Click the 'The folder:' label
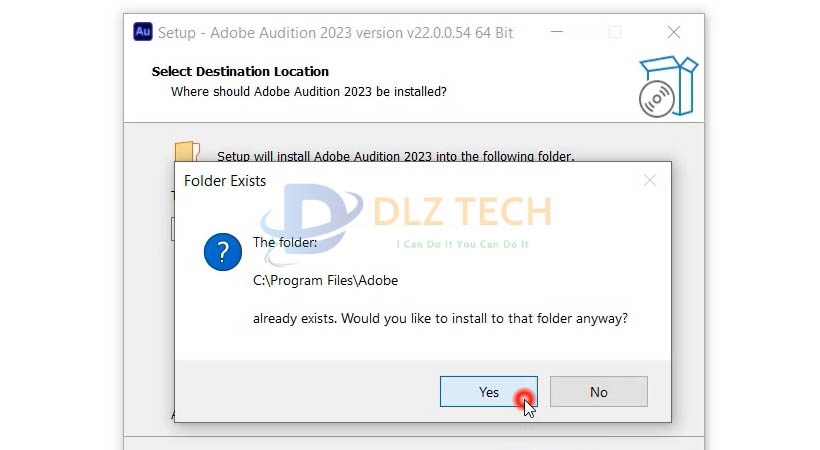 coord(285,242)
